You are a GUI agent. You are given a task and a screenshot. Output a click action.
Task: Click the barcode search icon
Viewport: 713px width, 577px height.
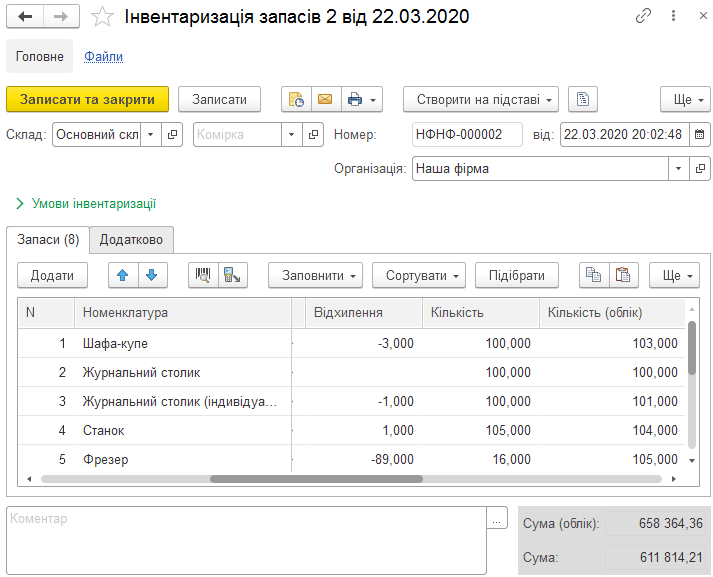pos(203,276)
